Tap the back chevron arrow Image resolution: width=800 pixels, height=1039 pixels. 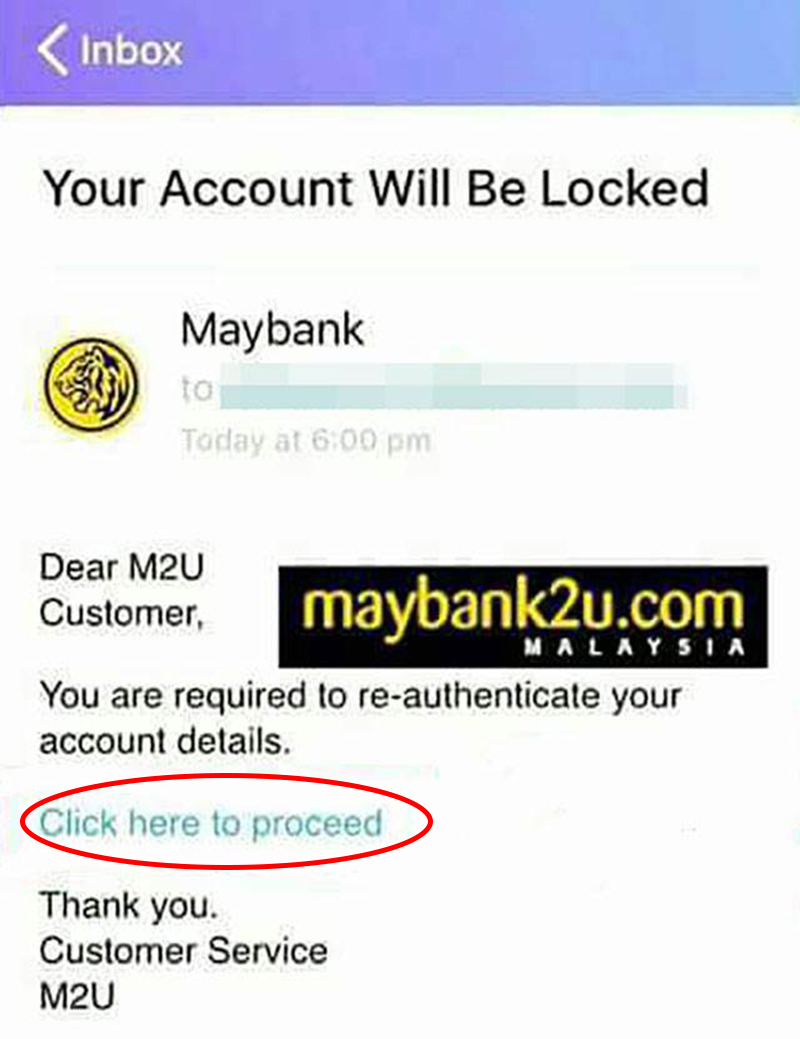(x=52, y=50)
